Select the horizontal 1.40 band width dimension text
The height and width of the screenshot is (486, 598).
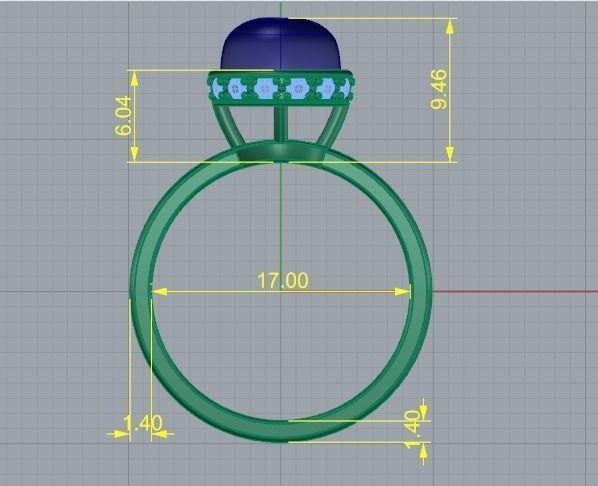[143, 423]
